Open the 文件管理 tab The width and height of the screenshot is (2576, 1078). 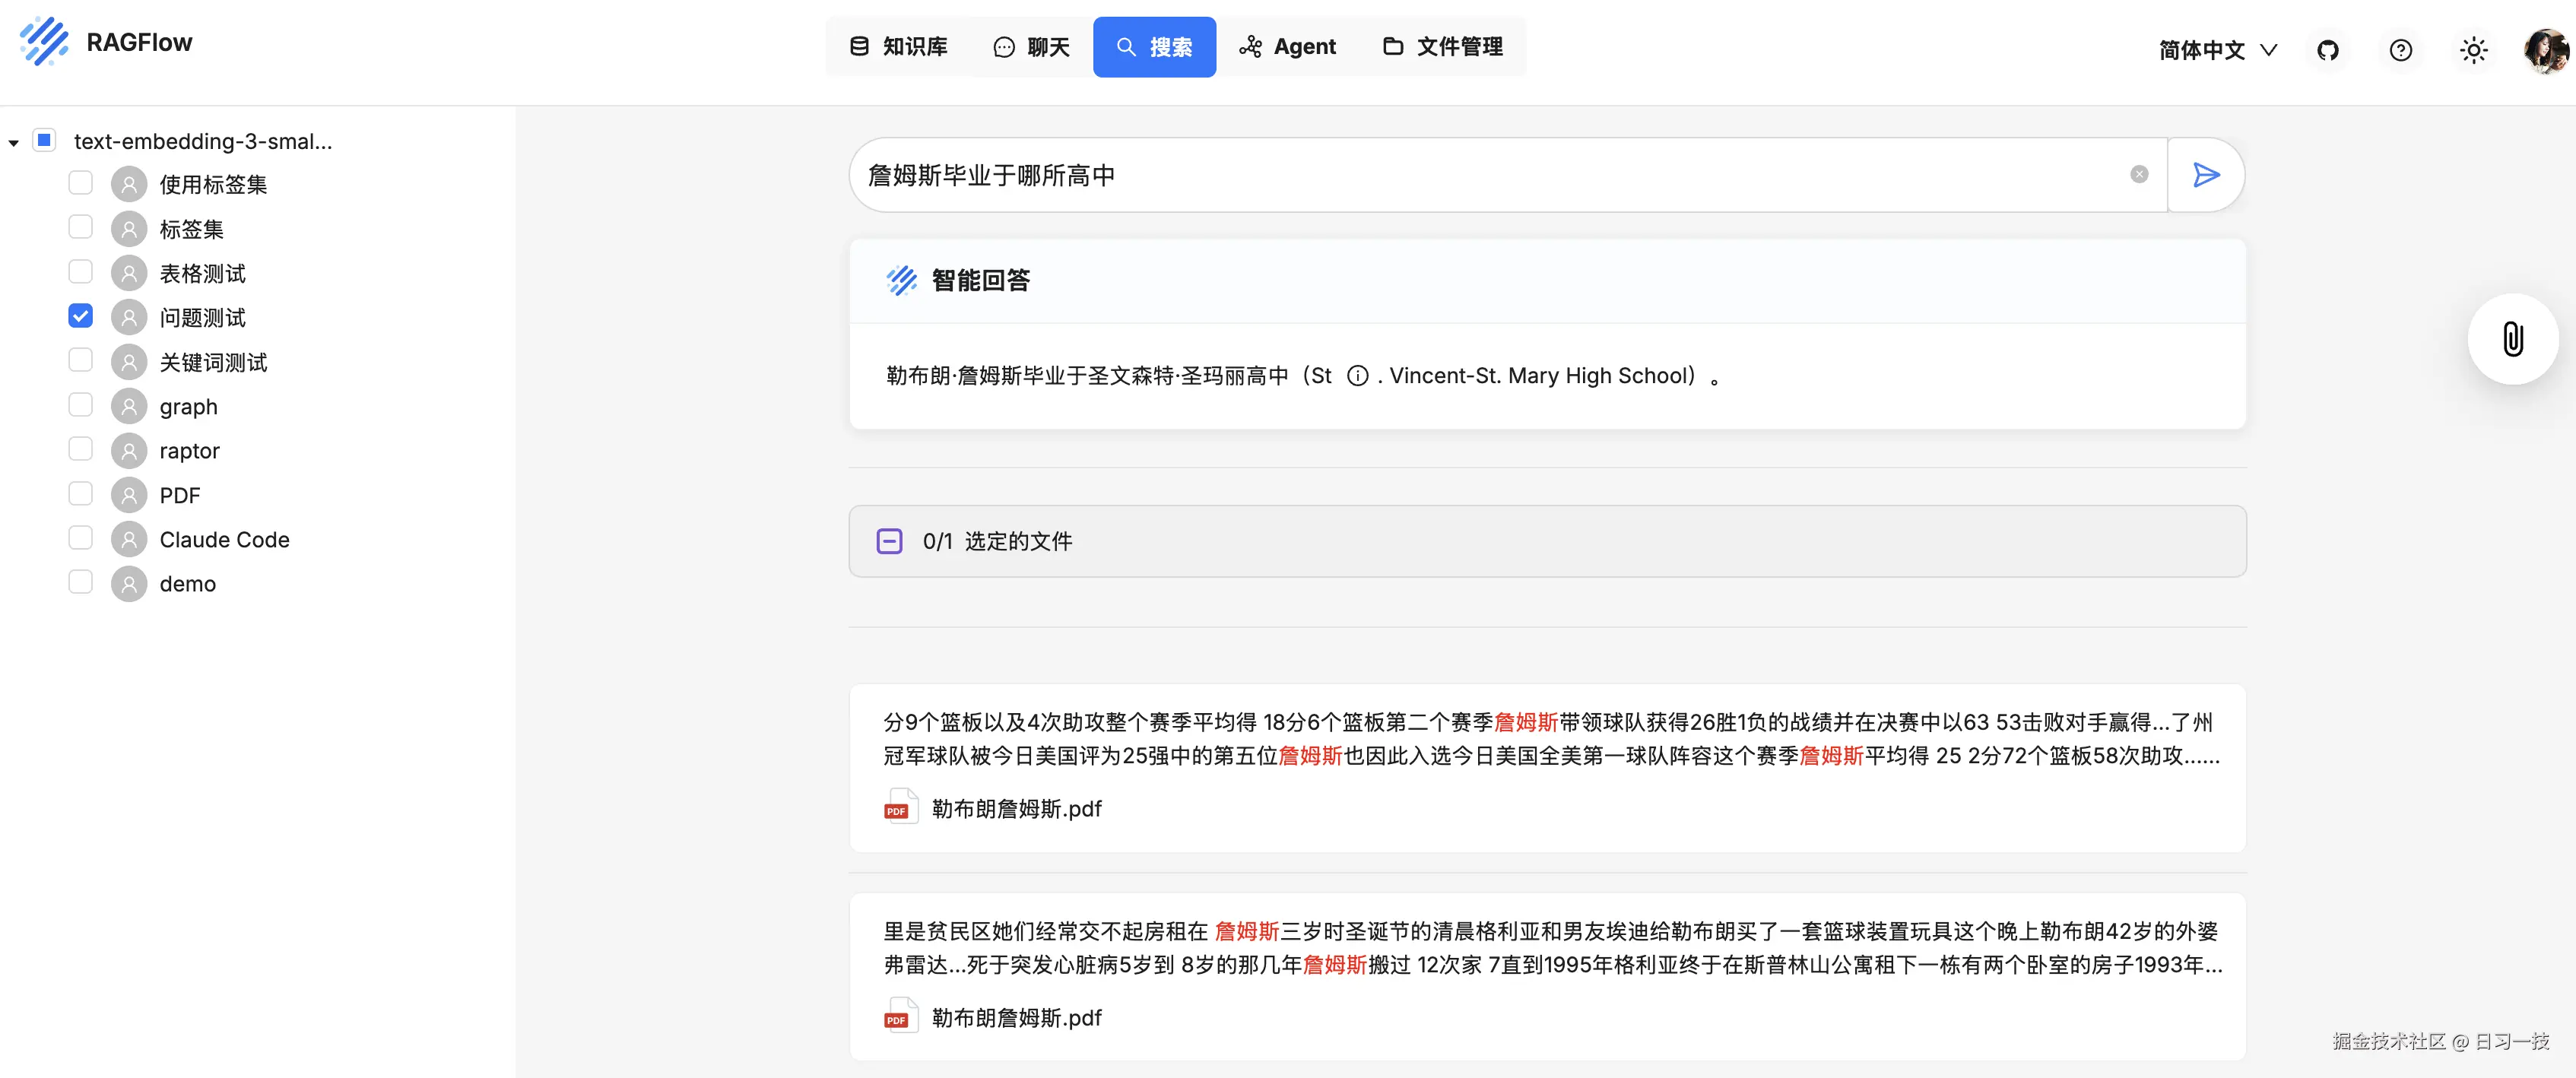[1443, 47]
